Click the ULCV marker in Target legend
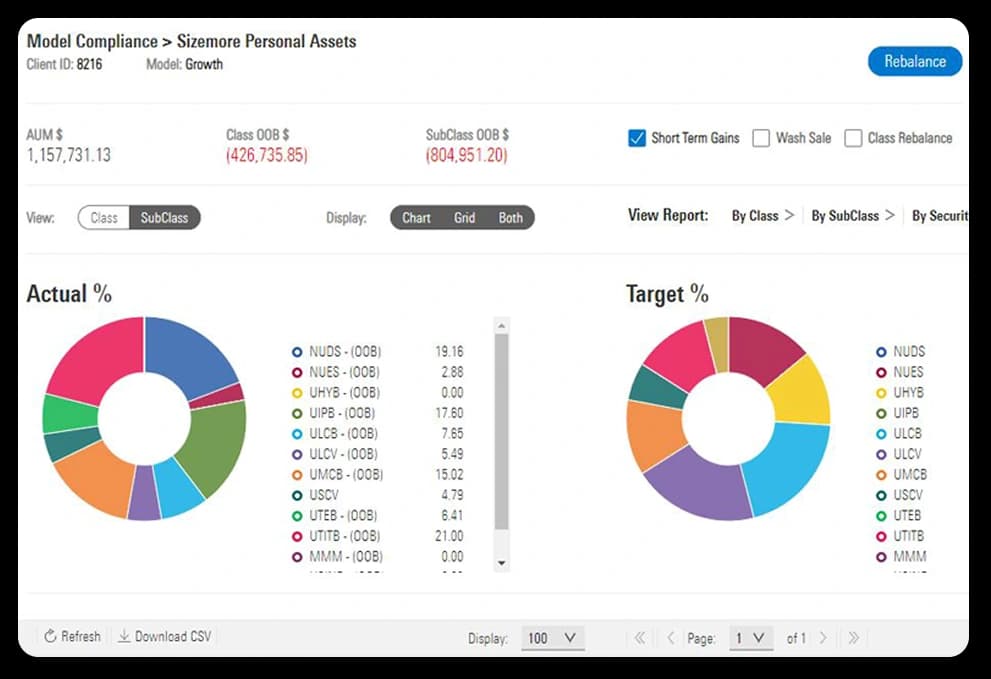The image size is (991, 679). point(881,455)
